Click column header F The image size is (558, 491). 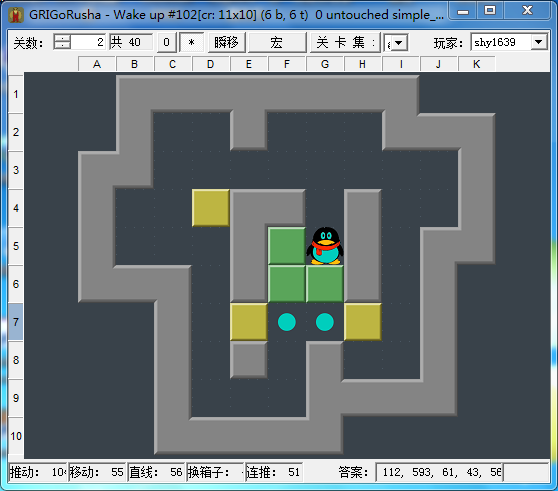point(287,64)
